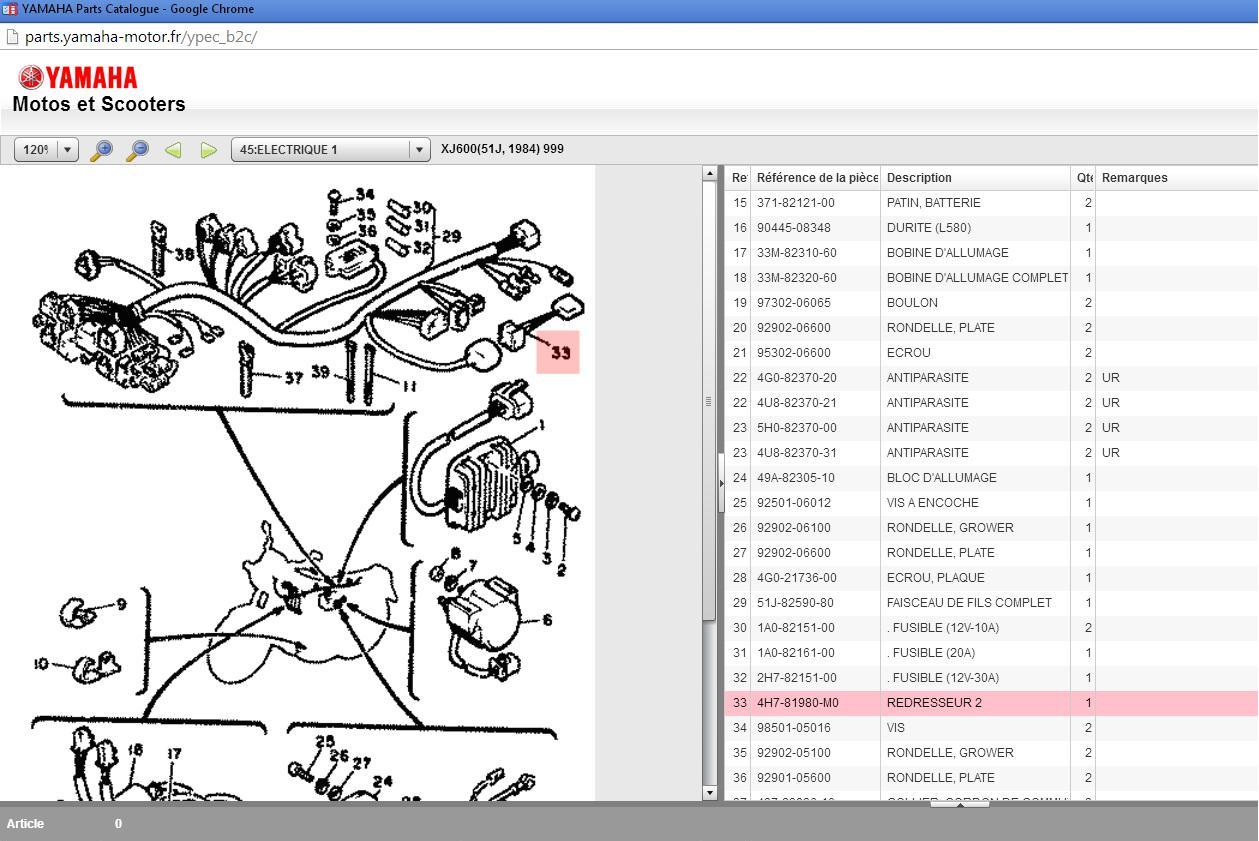This screenshot has width=1259, height=841.
Task: Click the diagram scrollbar down arrow
Action: pyautogui.click(x=710, y=793)
